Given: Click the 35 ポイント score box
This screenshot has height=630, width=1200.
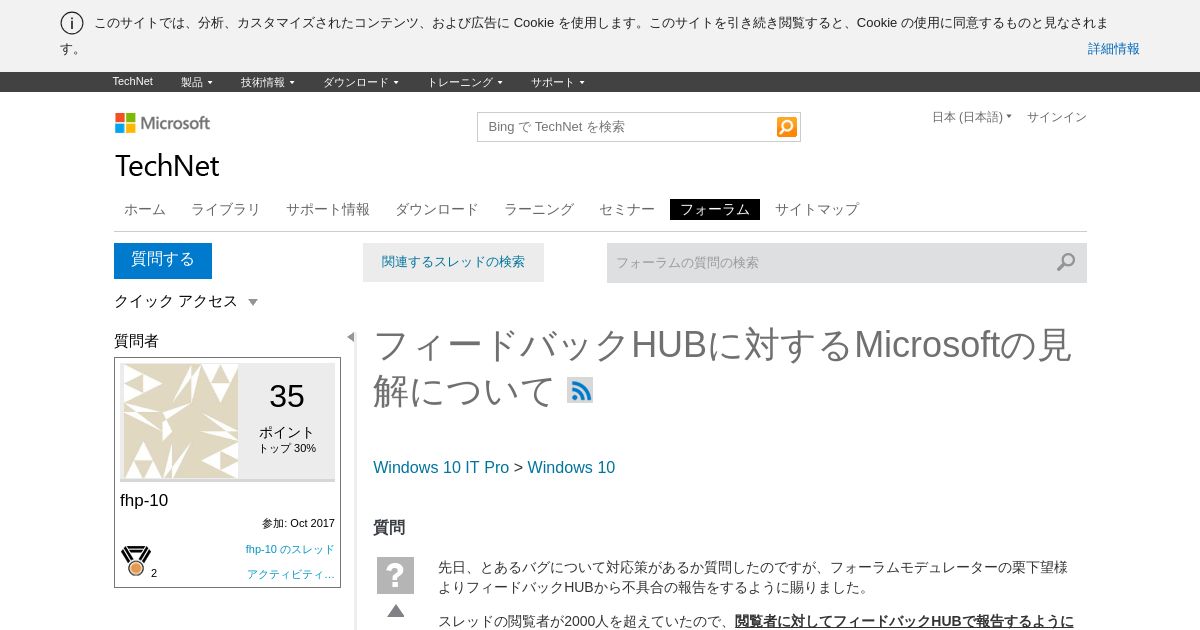Looking at the screenshot, I should [287, 421].
